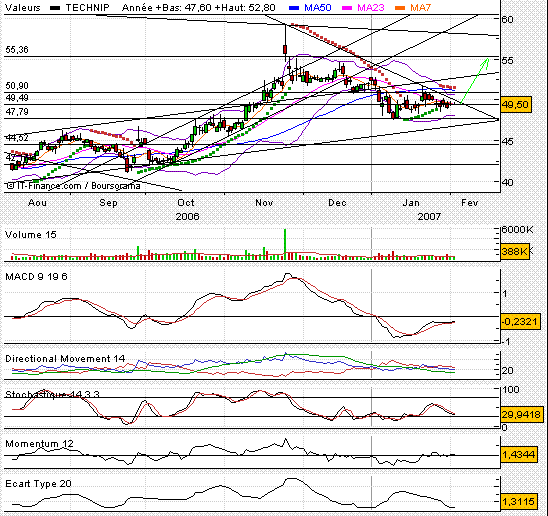Viewport: 548px width, 516px height.
Task: Click the 100 tick on the stochastic axis
Action: coord(510,389)
